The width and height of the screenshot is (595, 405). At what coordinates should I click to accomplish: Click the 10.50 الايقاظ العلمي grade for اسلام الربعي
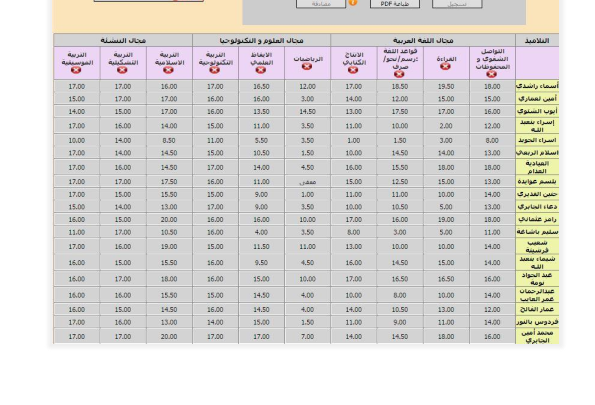coord(261,153)
